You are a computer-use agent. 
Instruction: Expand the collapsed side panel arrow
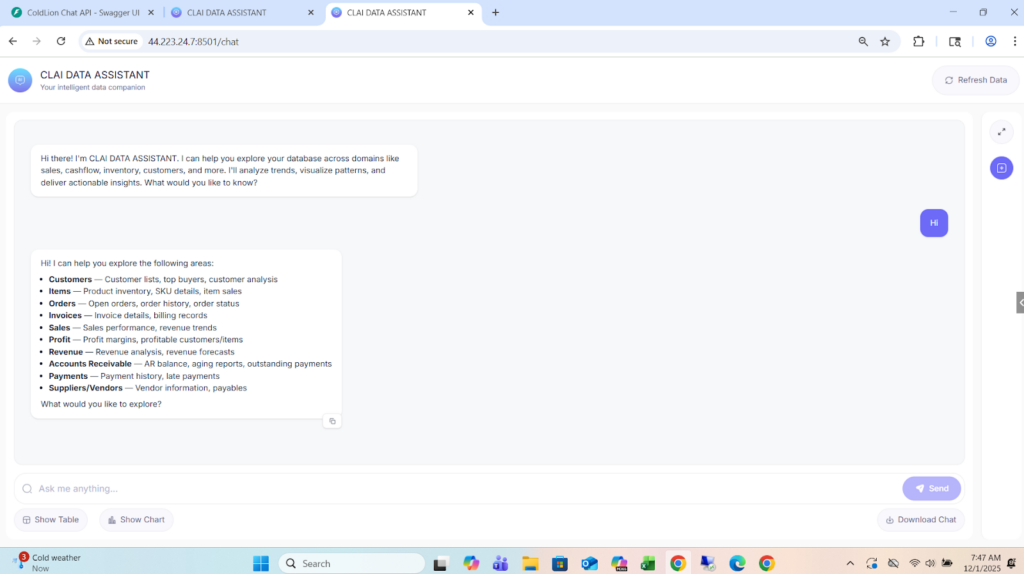tap(1019, 302)
